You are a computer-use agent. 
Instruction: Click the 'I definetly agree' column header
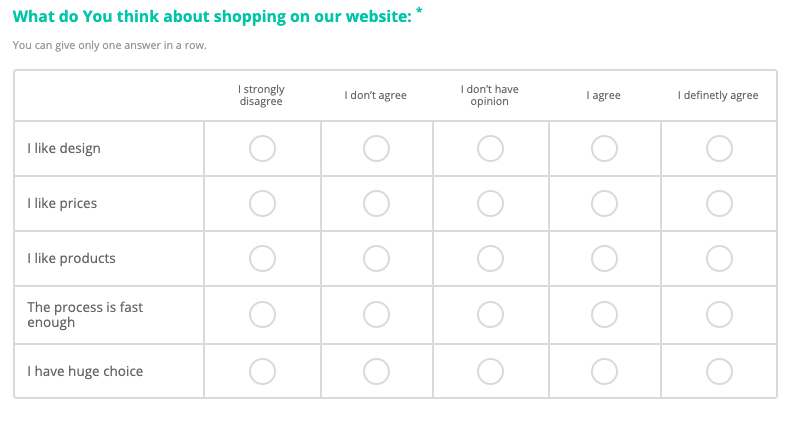pyautogui.click(x=718, y=96)
